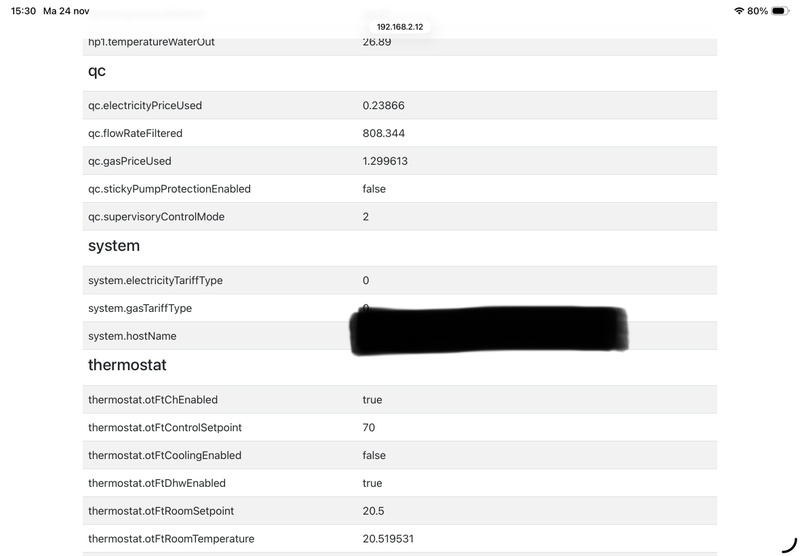Select the system section heading

pos(114,245)
